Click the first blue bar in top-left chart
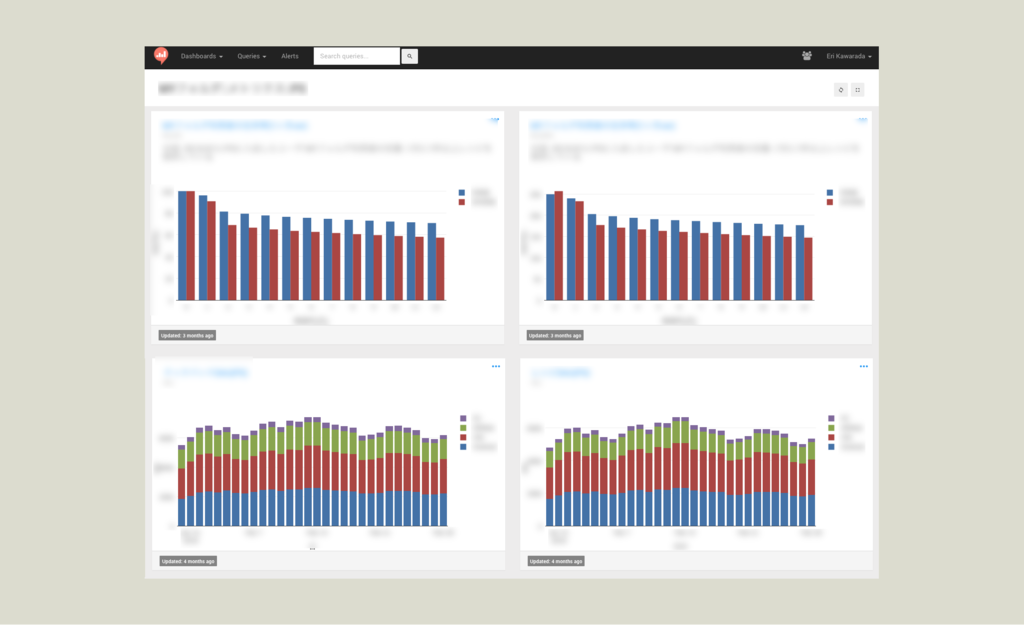Screen dimensions: 1024x625 (182, 246)
